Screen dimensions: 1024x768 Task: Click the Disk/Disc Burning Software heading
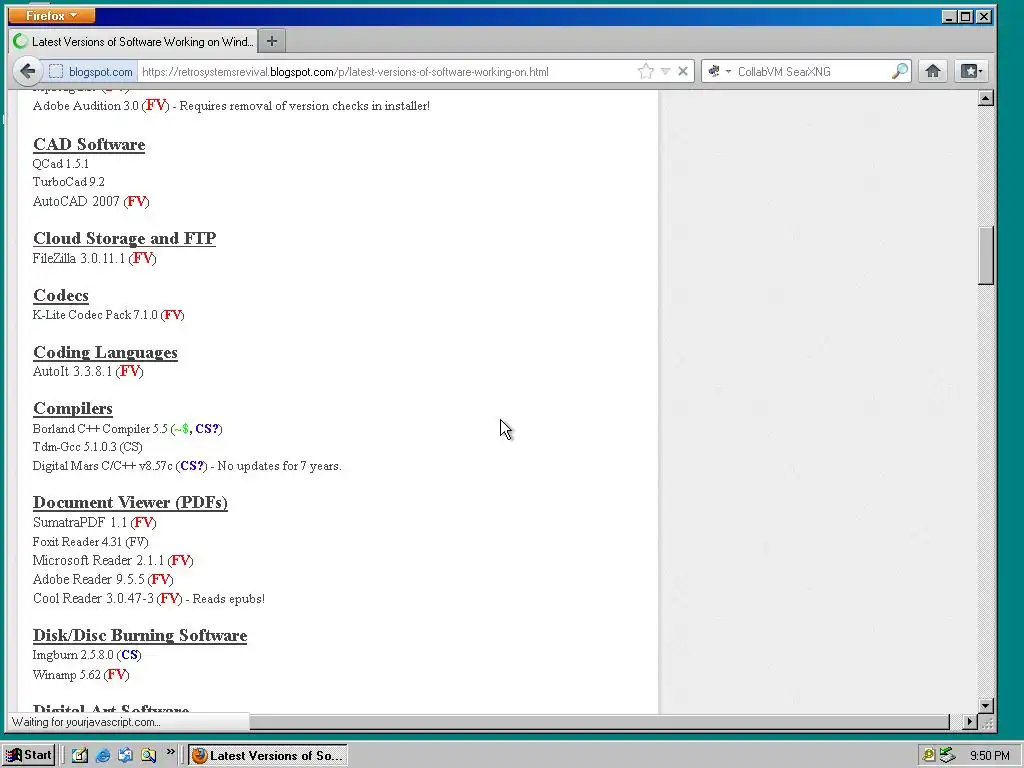(x=140, y=635)
